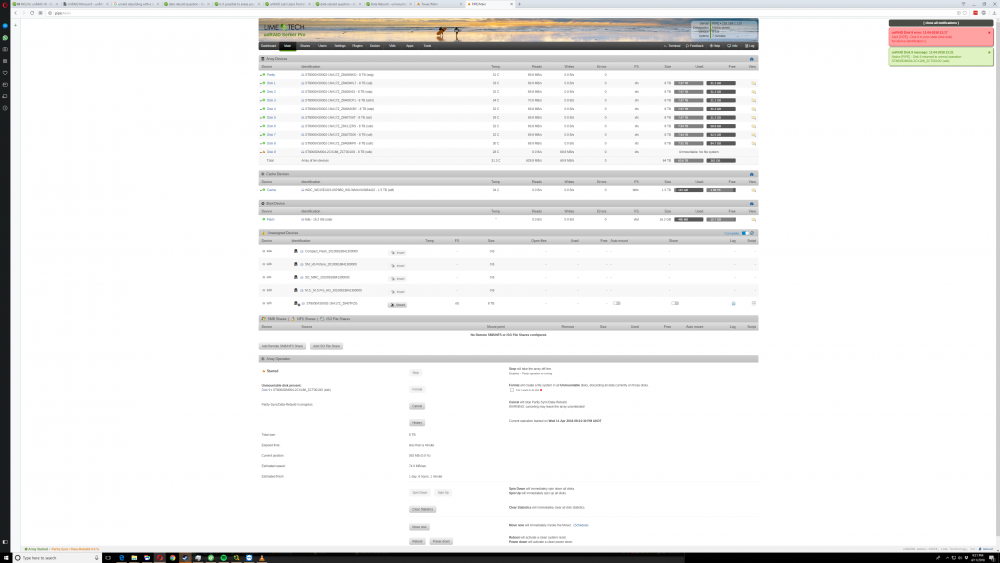The image size is (1000, 563).
Task: Dismiss the green Disk 9 notice notification
Action: coord(989,52)
